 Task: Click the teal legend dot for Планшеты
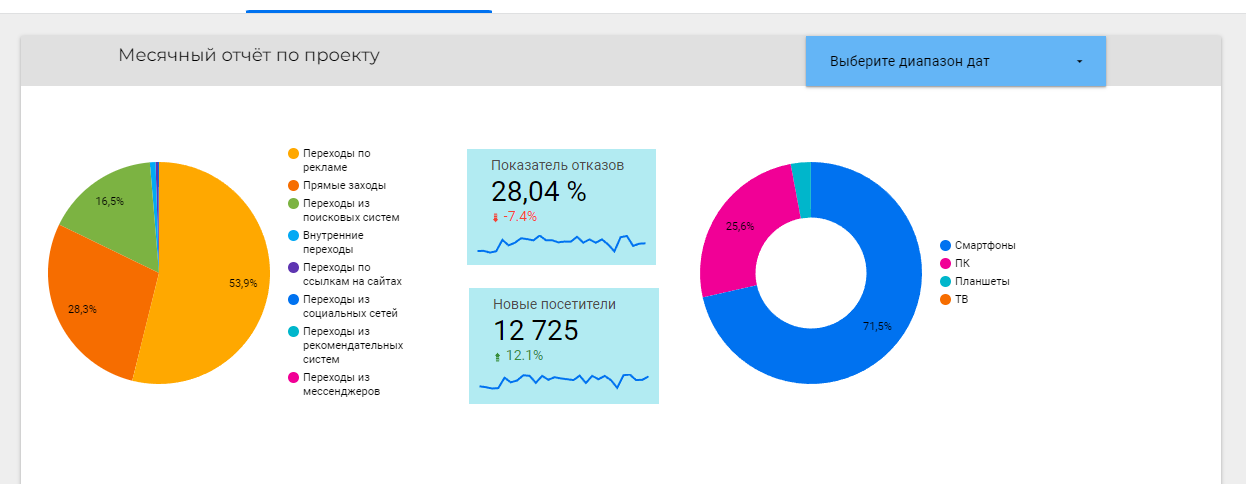click(x=945, y=281)
